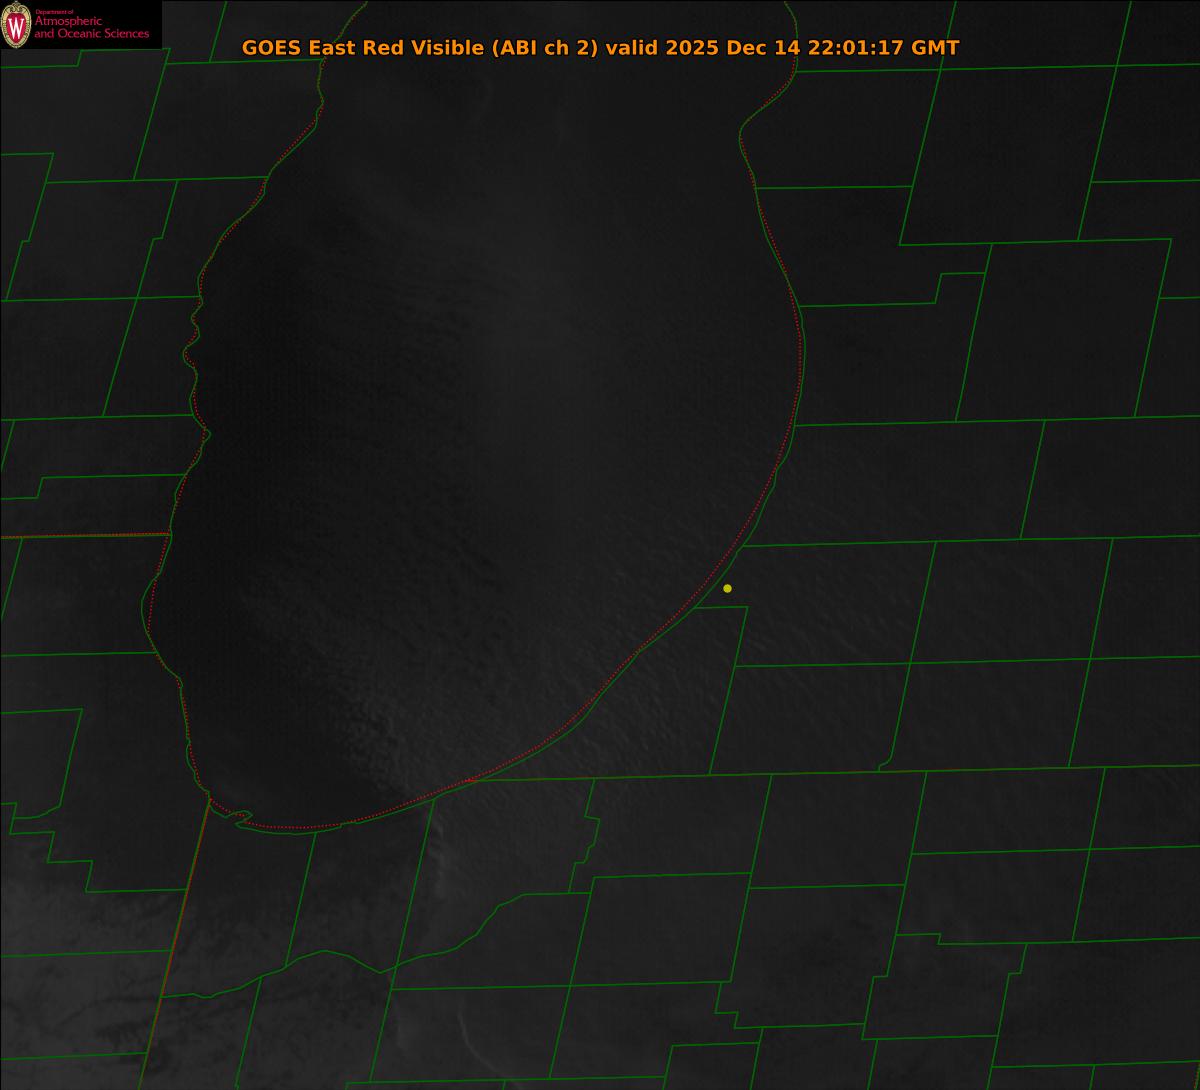Screen dimensions: 1200x1090
Task: Click the horizontal orange state border on left
Action: 80,536
